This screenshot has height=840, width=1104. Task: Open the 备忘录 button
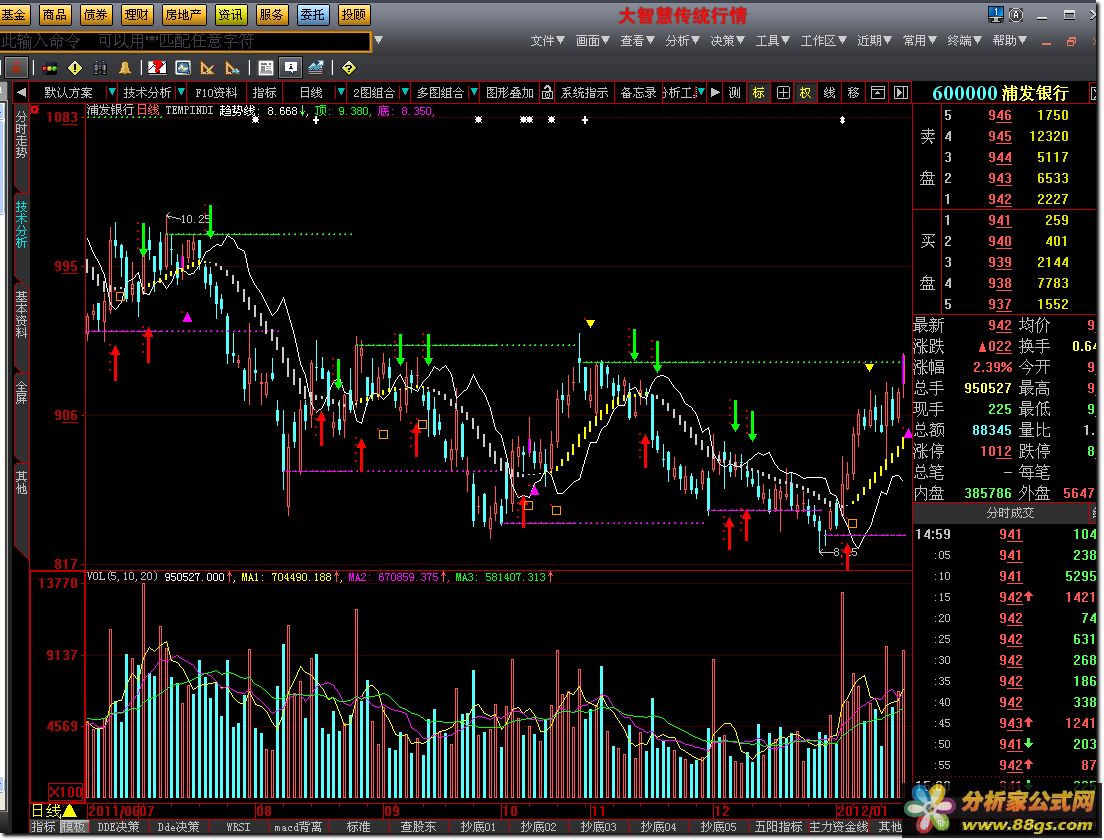[x=638, y=92]
